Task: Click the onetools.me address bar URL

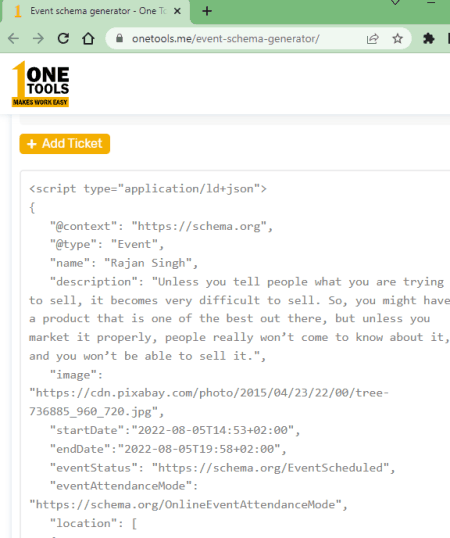Action: 226,39
